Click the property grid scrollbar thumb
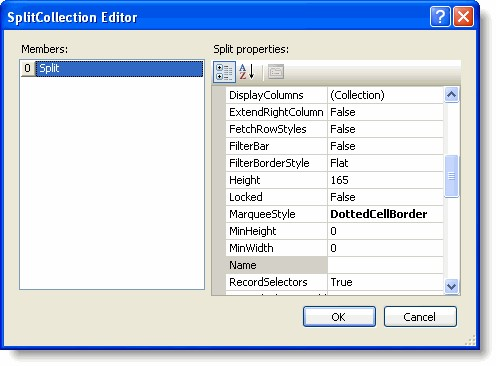 [x=451, y=176]
